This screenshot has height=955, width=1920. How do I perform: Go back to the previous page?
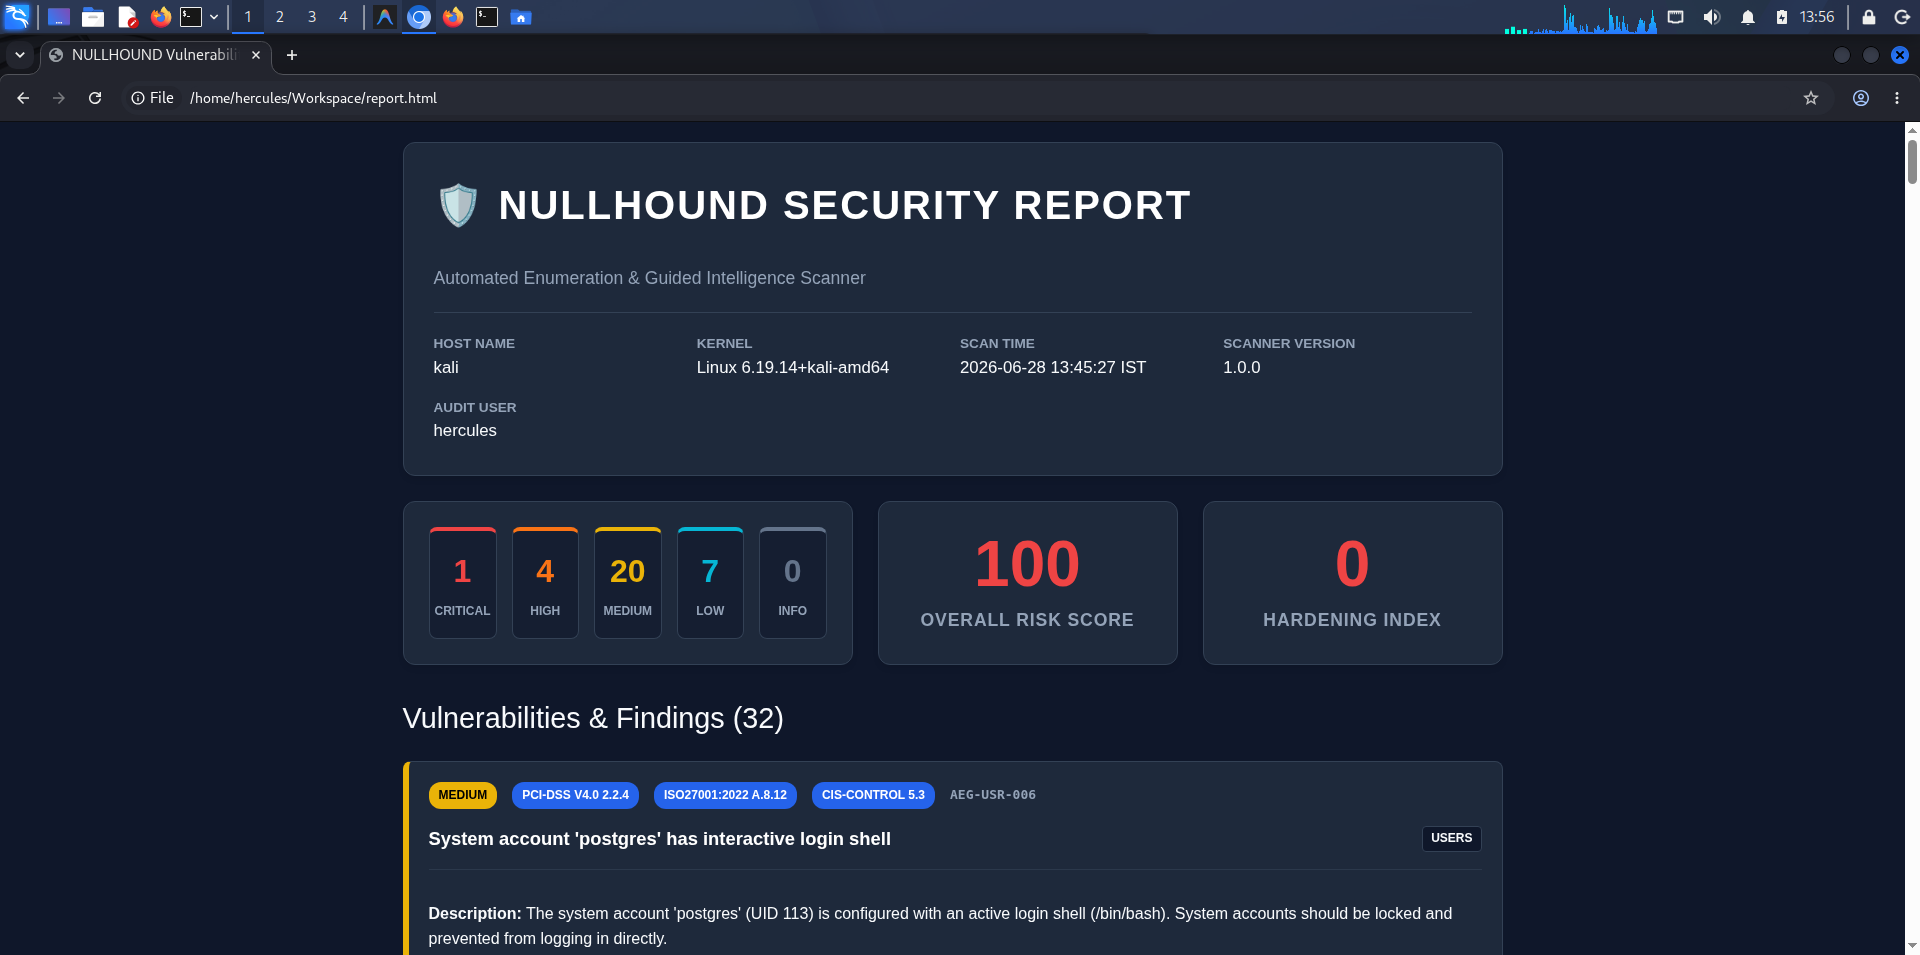[23, 98]
